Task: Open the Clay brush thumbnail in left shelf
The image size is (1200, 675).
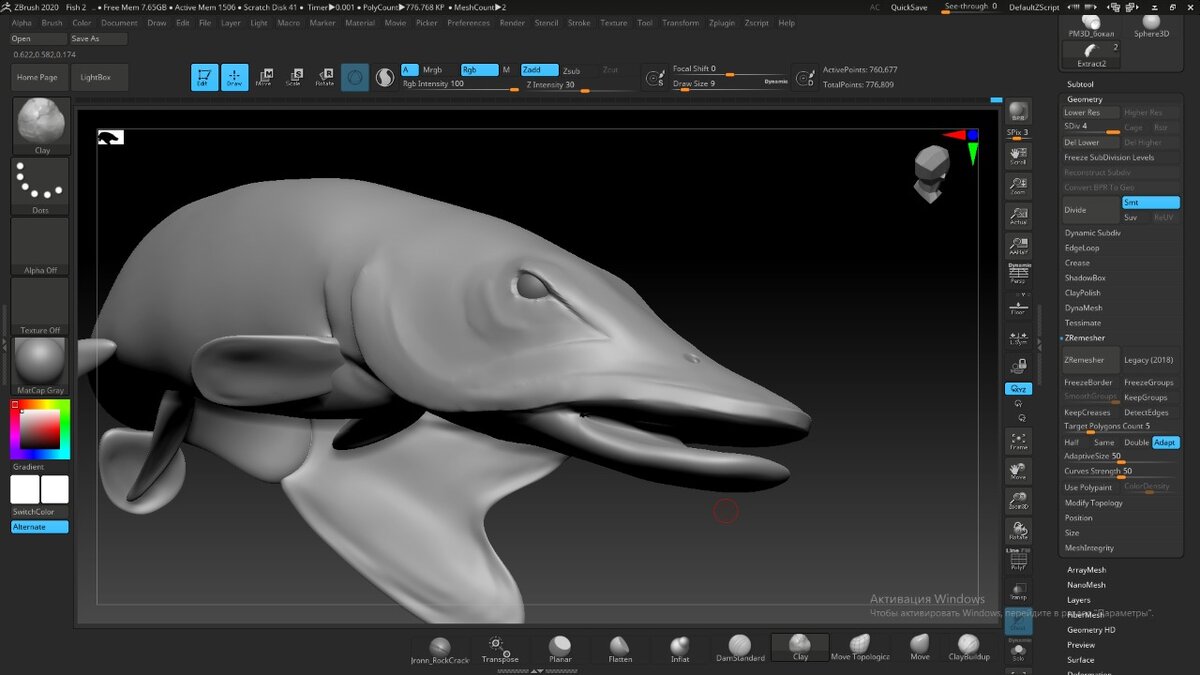Action: pyautogui.click(x=42, y=126)
